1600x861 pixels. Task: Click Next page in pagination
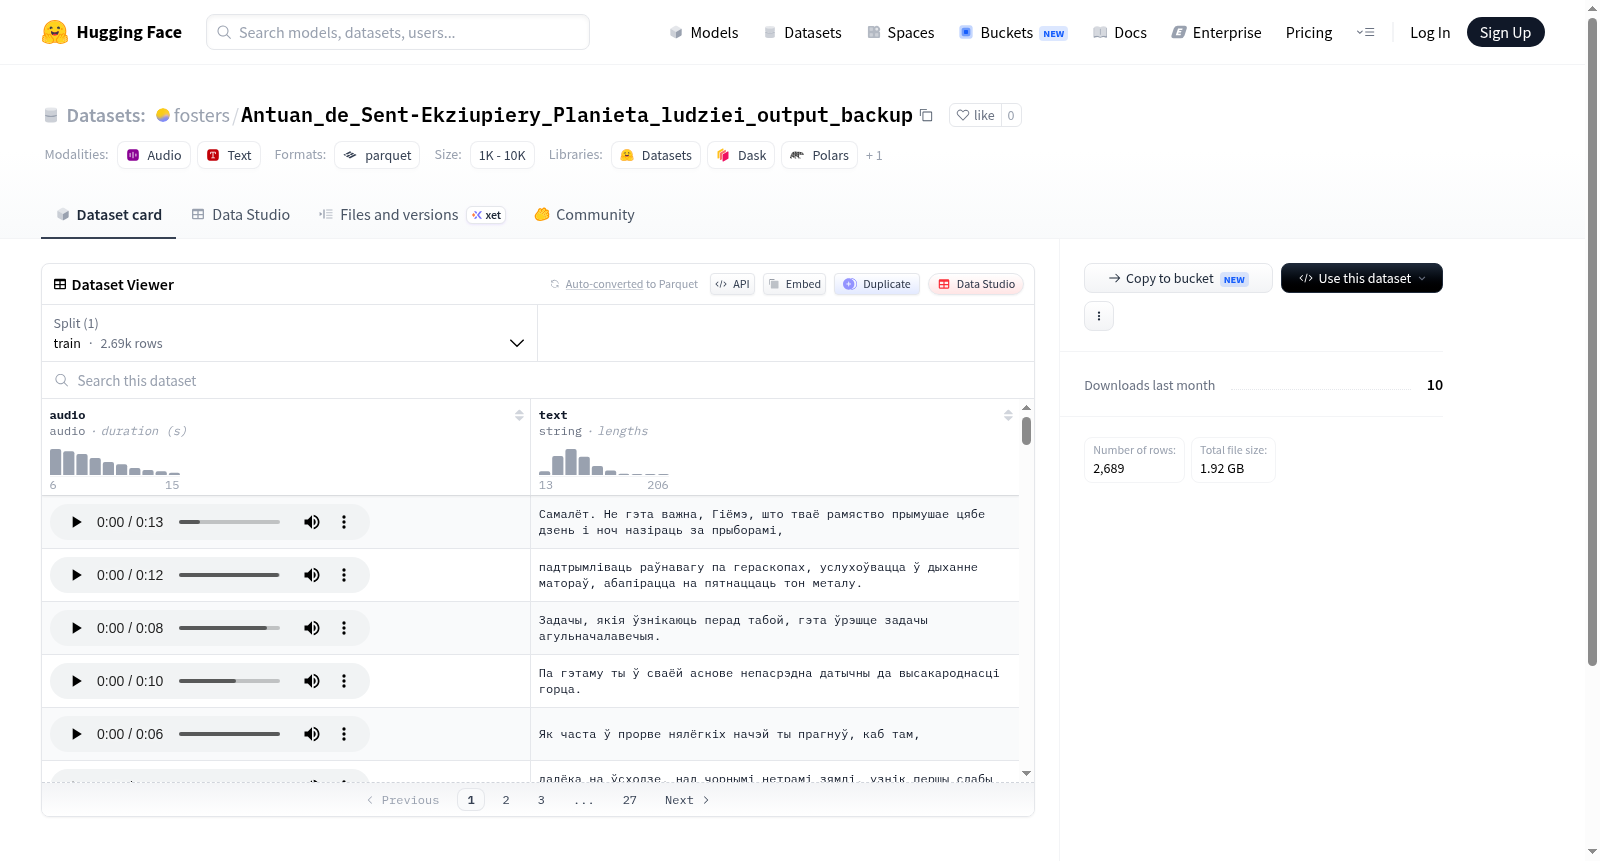[687, 800]
